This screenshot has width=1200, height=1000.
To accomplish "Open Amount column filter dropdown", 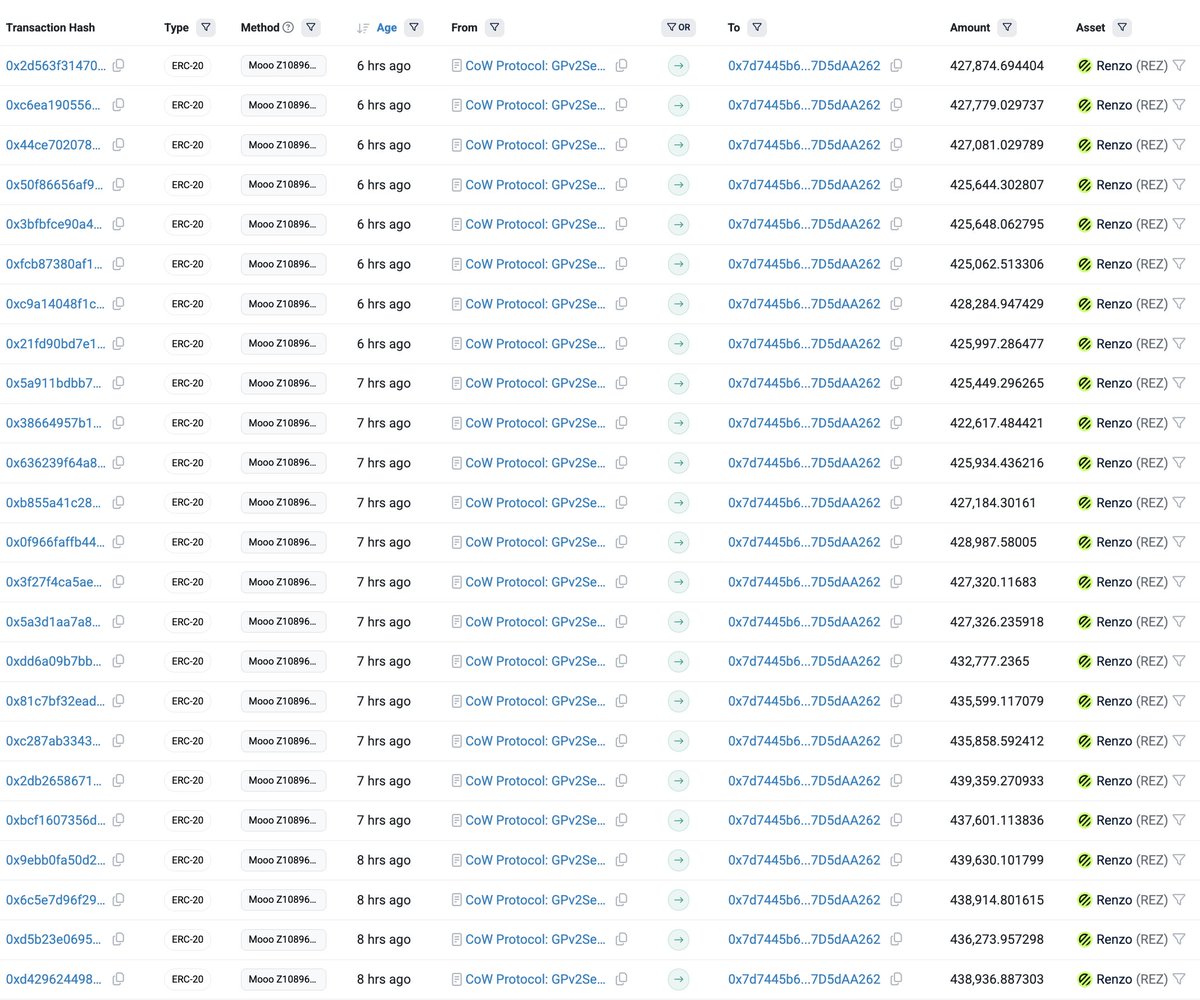I will click(x=1007, y=28).
